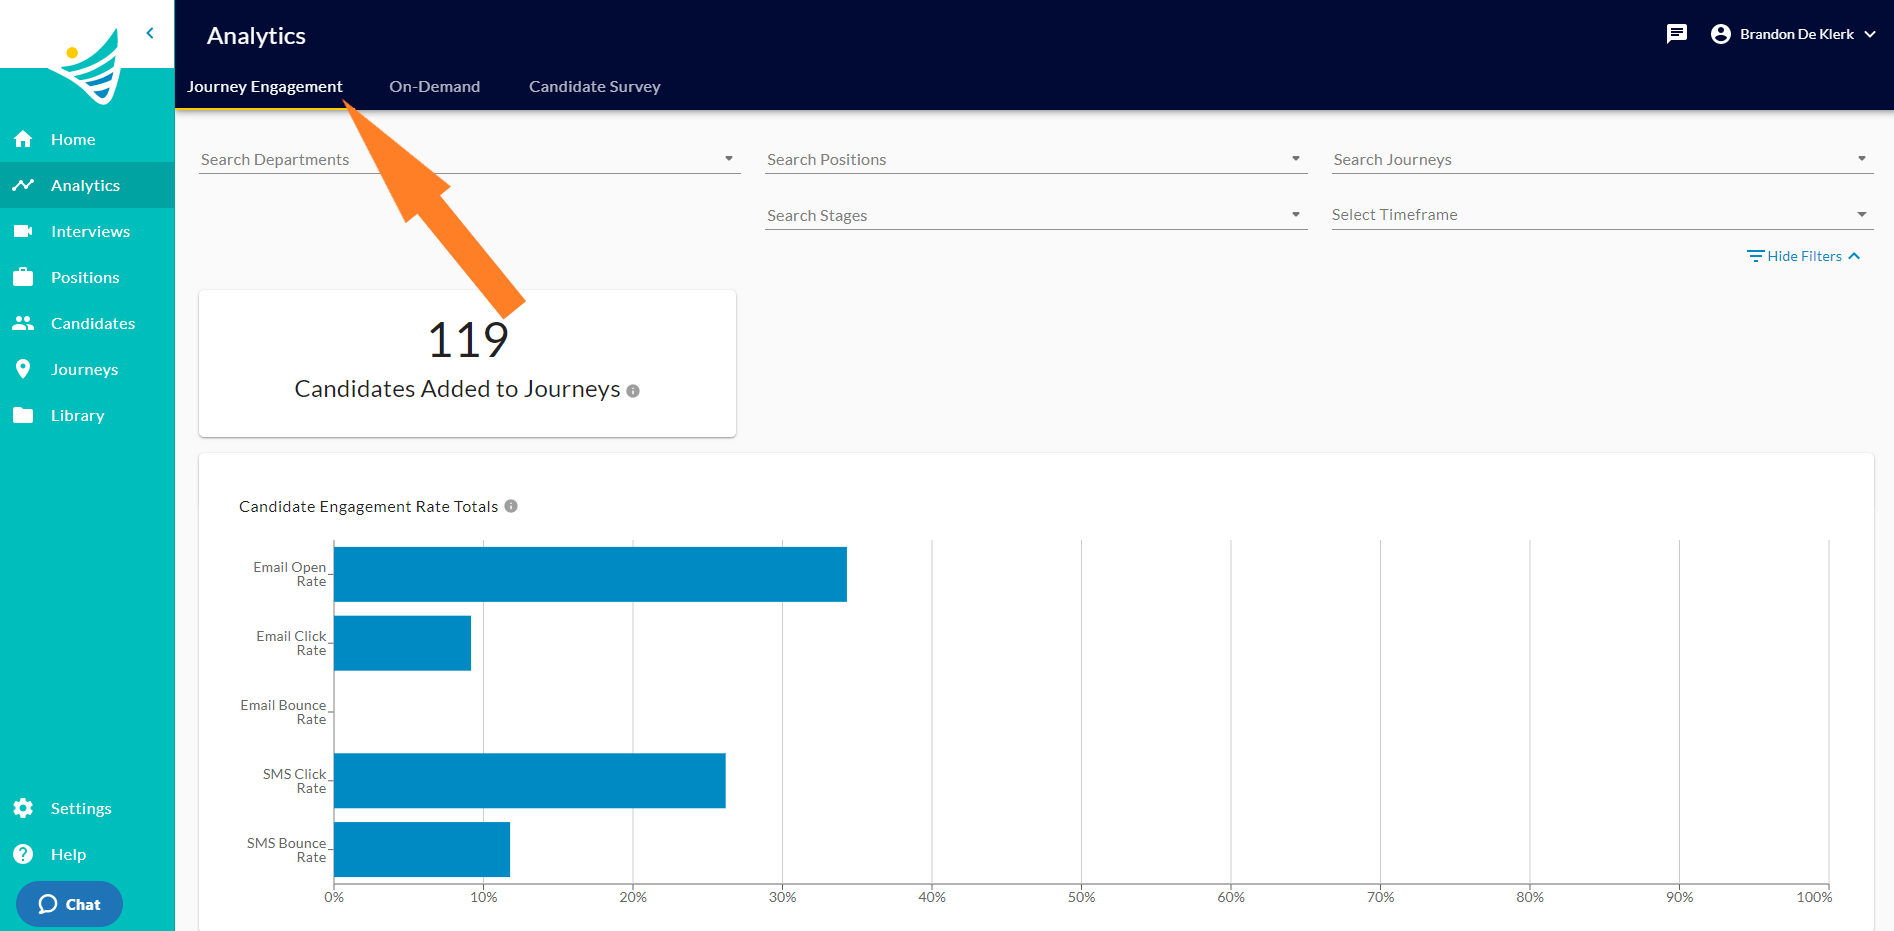Click the Settings gear icon
The image size is (1894, 931).
coord(23,808)
